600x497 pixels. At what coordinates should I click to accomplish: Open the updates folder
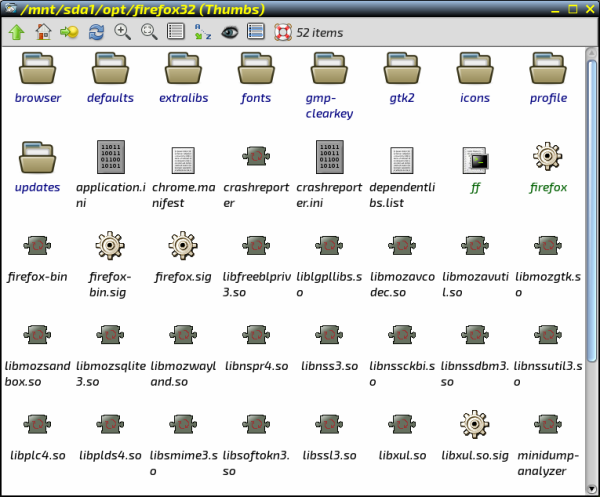(x=38, y=158)
